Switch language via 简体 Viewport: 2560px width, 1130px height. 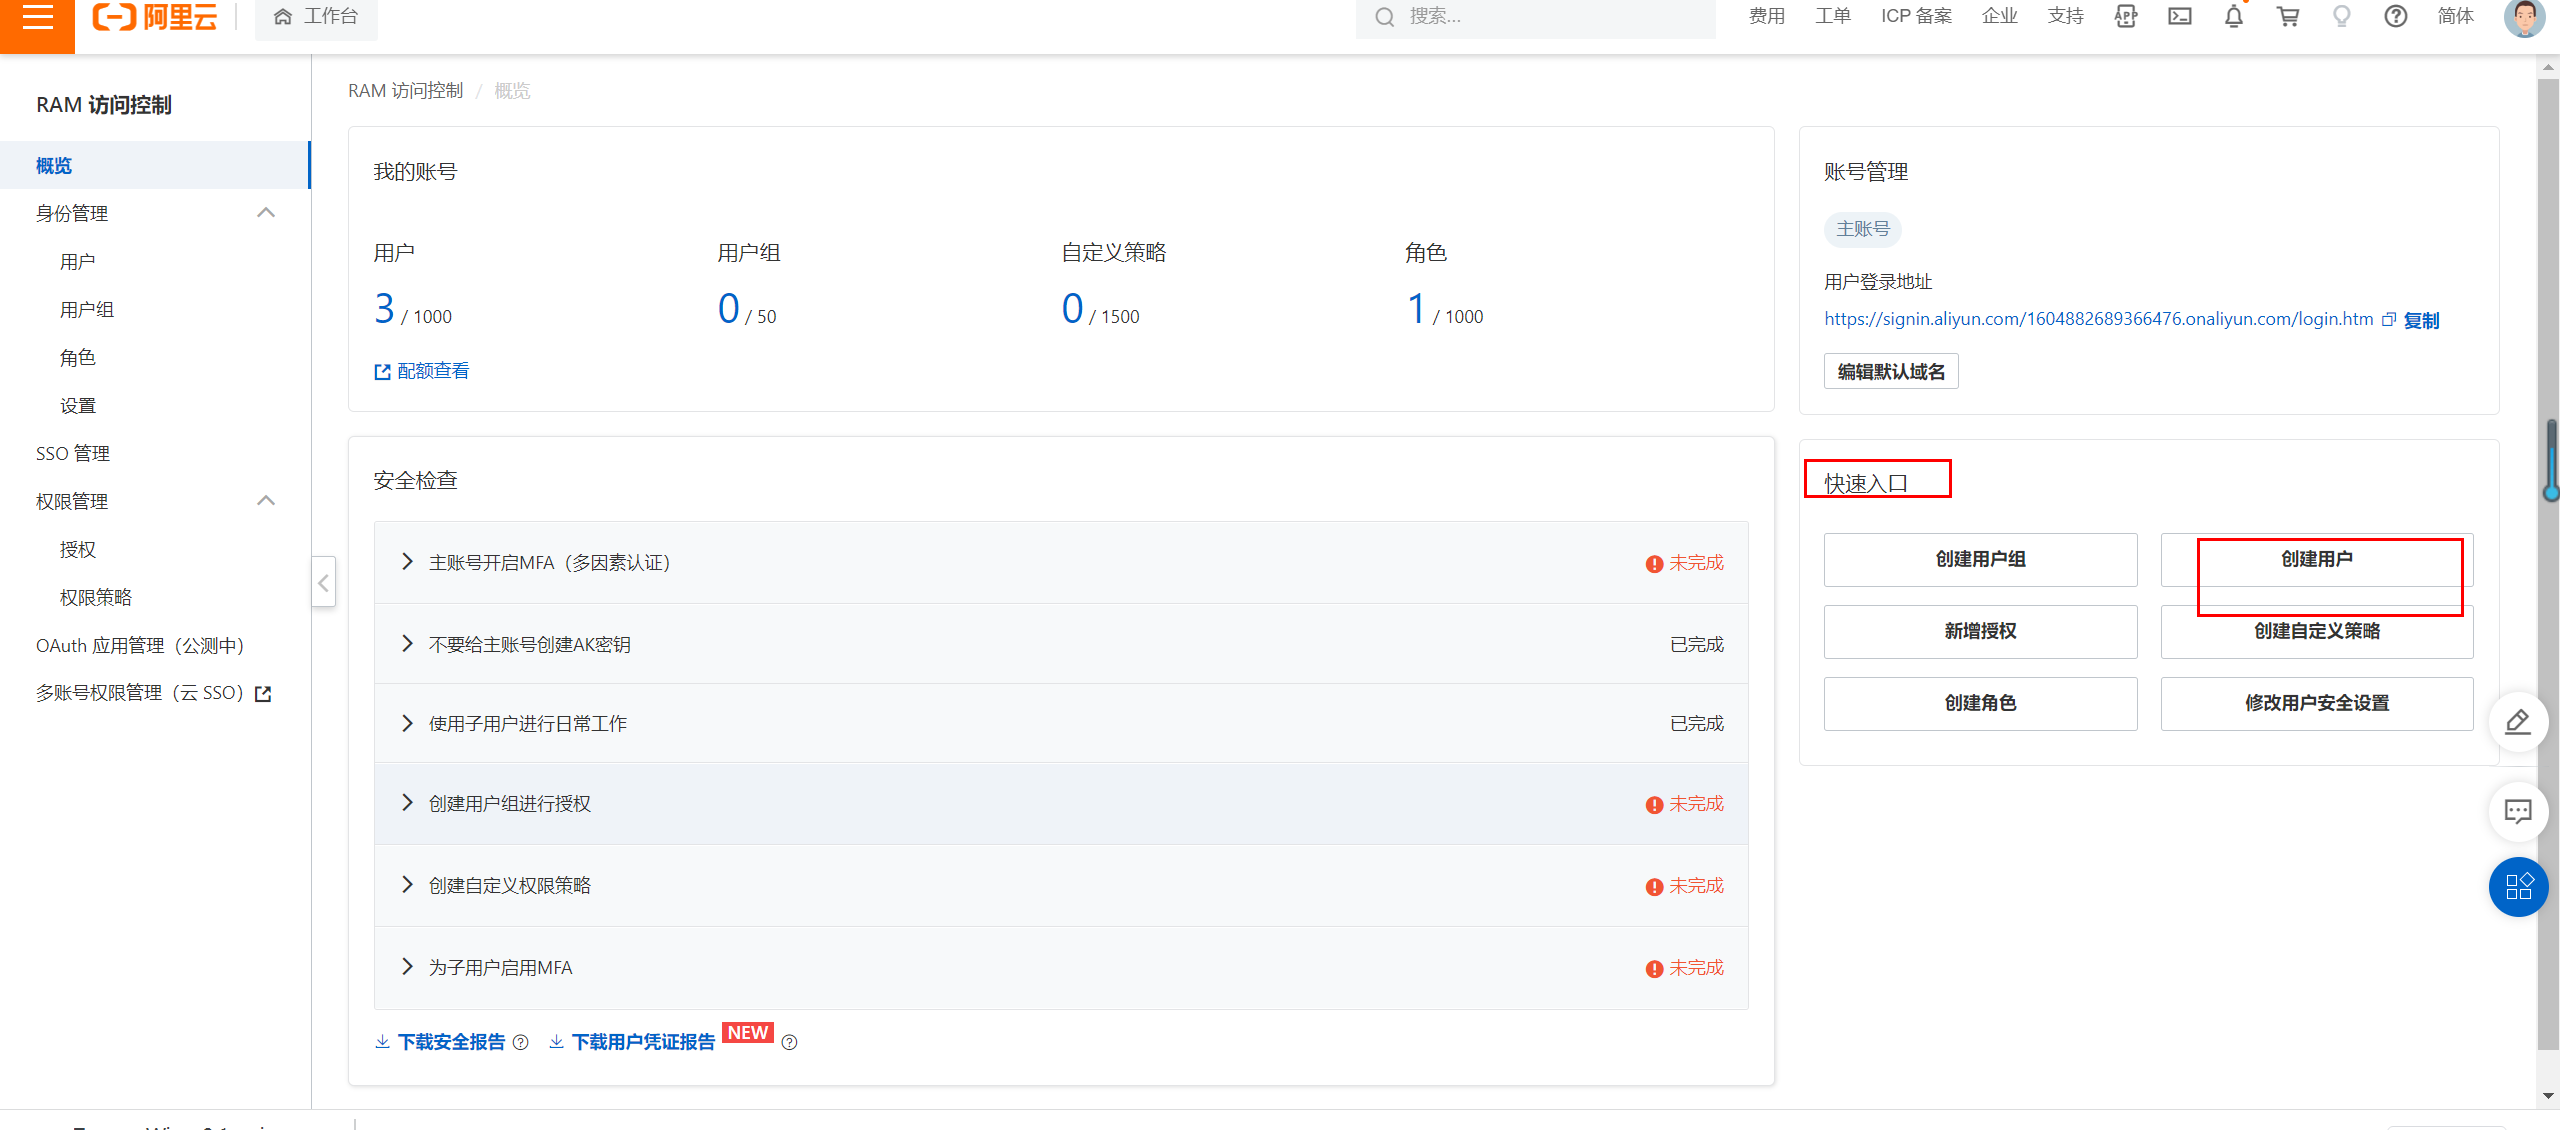coord(2456,16)
